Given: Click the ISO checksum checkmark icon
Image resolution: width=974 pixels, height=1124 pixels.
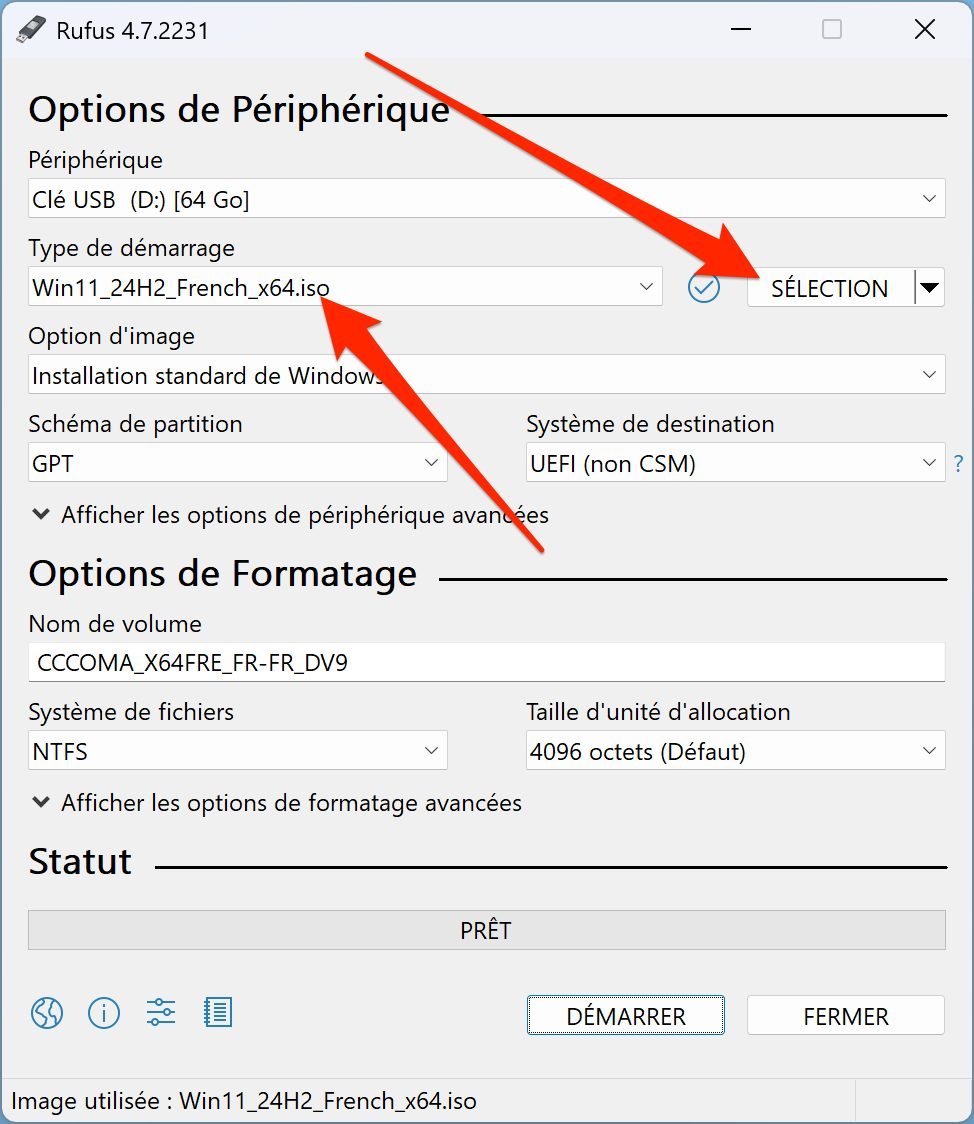Looking at the screenshot, I should (704, 287).
